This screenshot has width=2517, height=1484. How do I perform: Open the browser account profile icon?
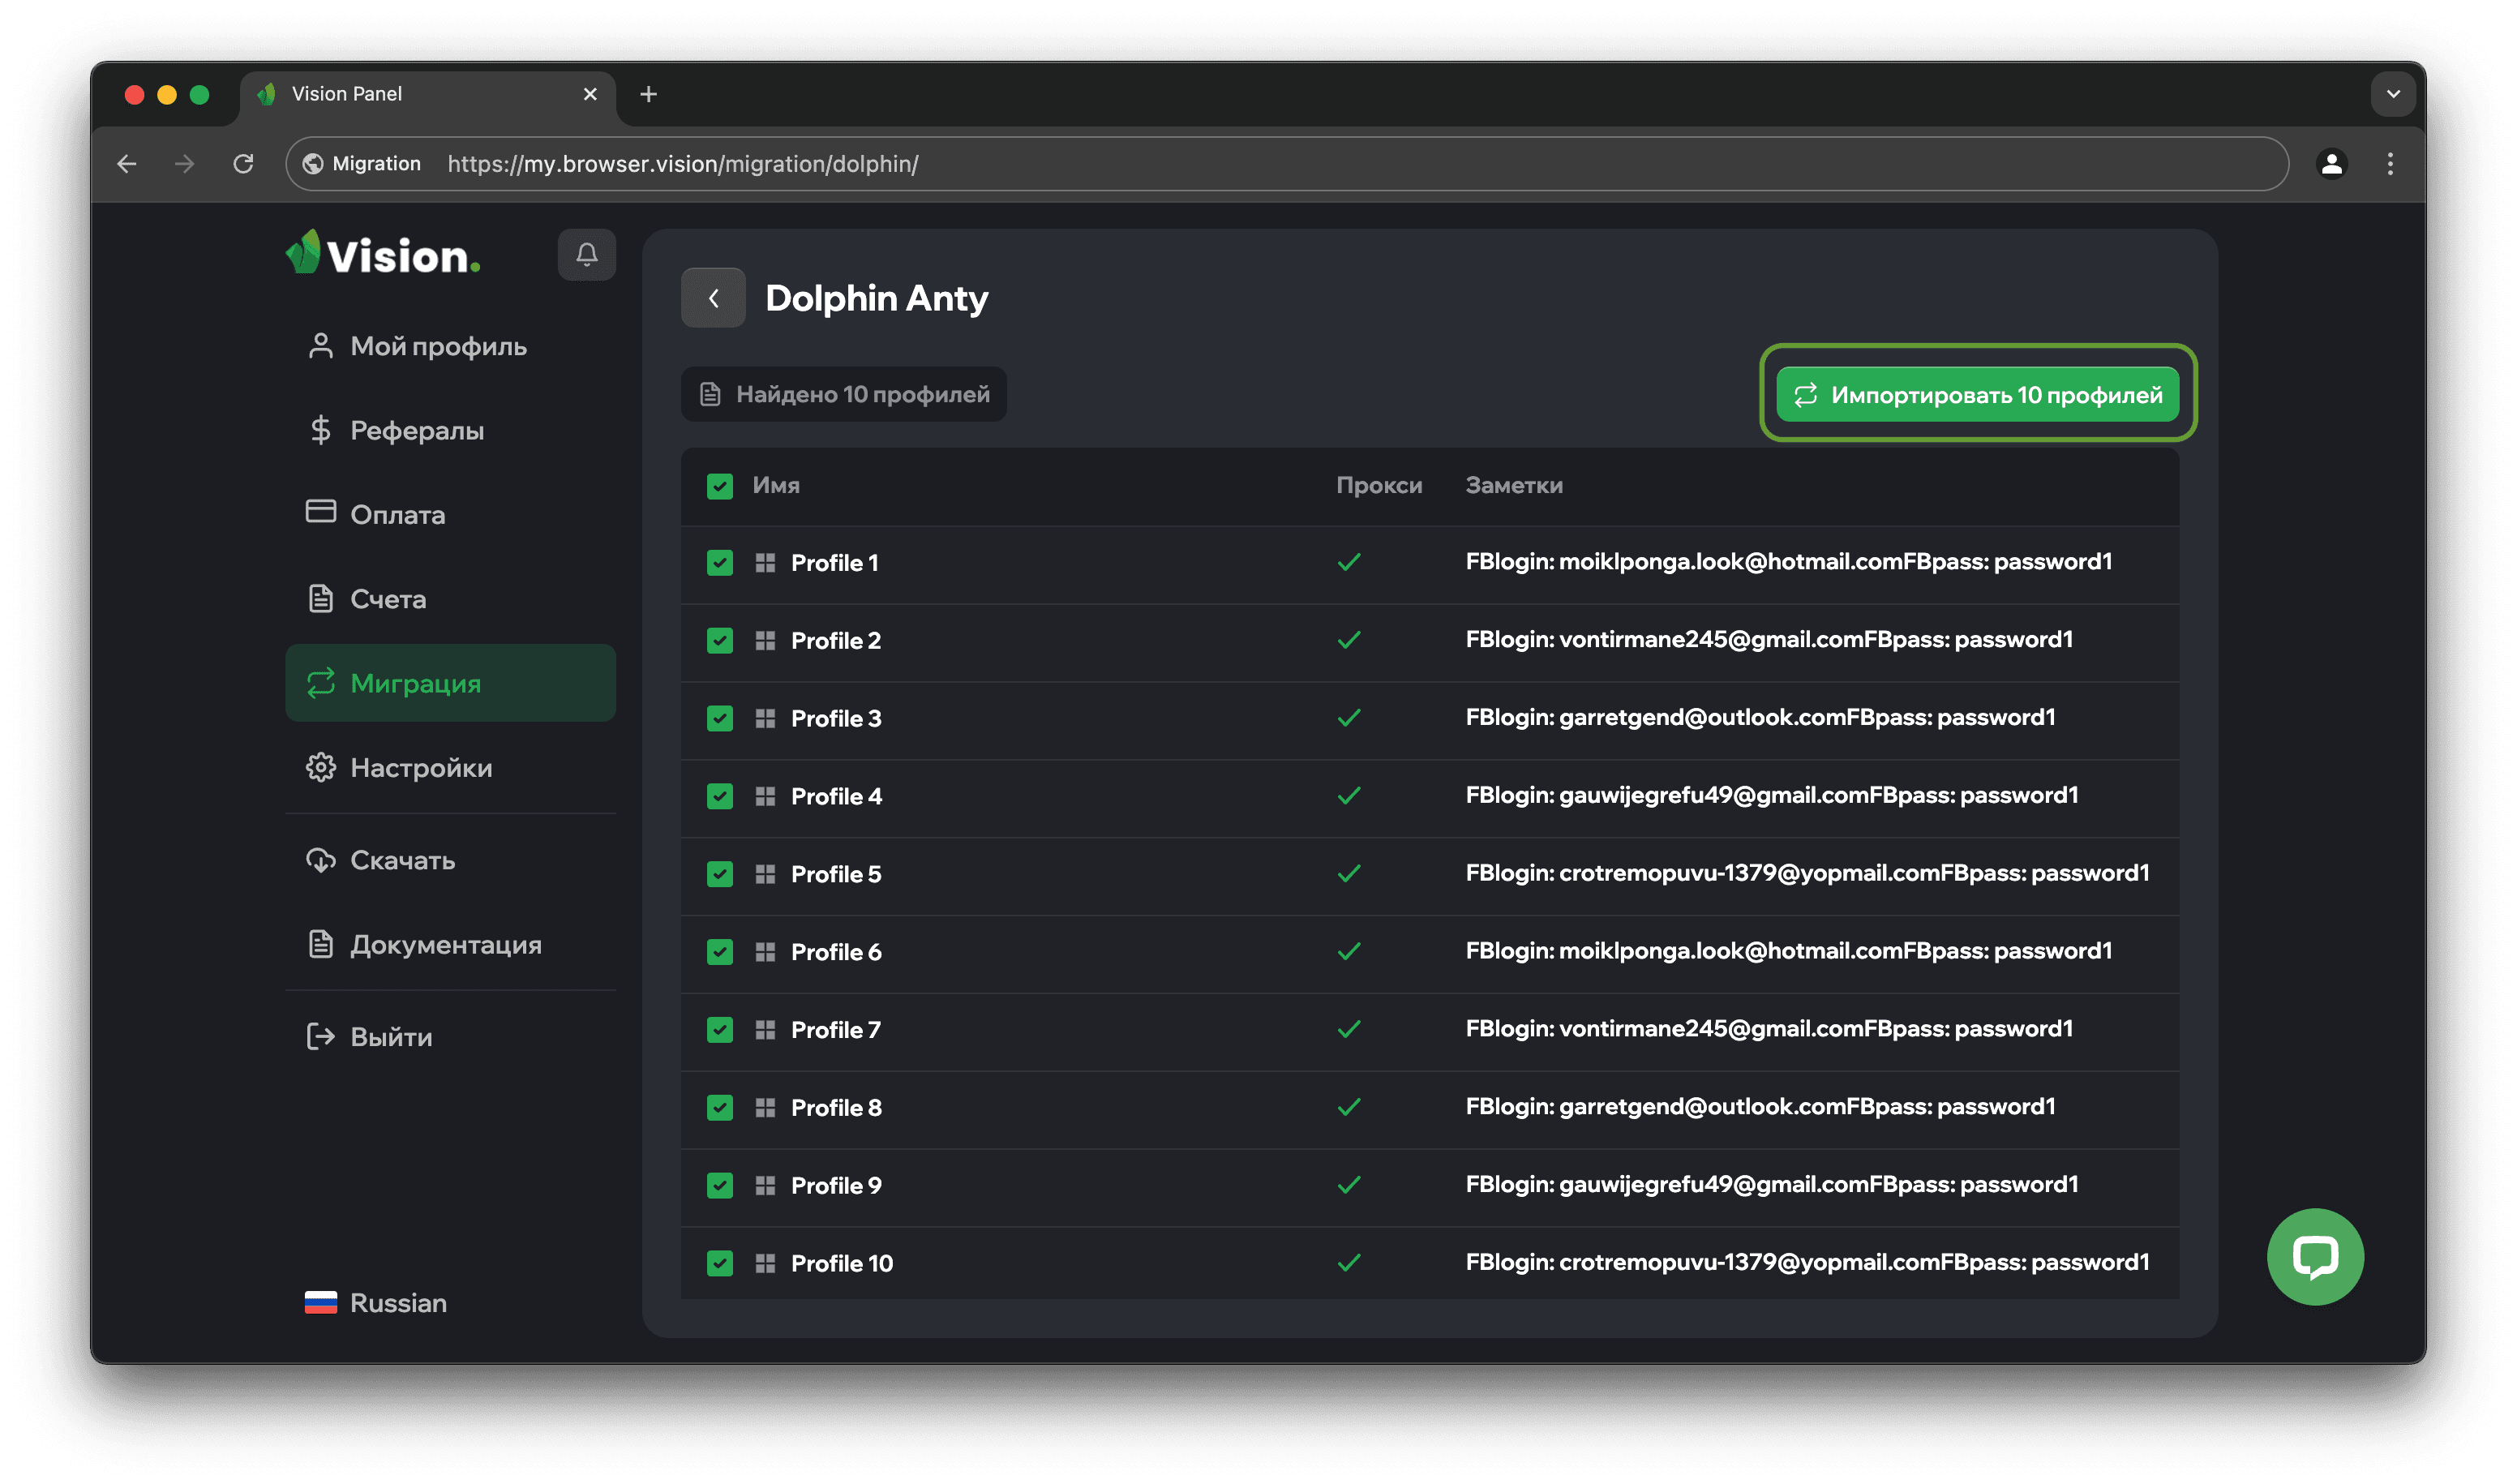click(x=2331, y=164)
